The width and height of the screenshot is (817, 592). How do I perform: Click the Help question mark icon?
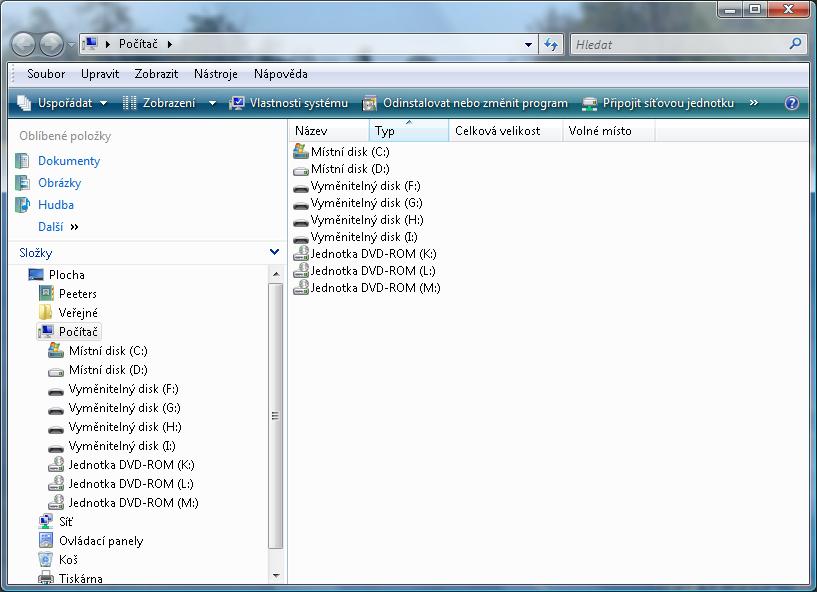click(x=792, y=103)
